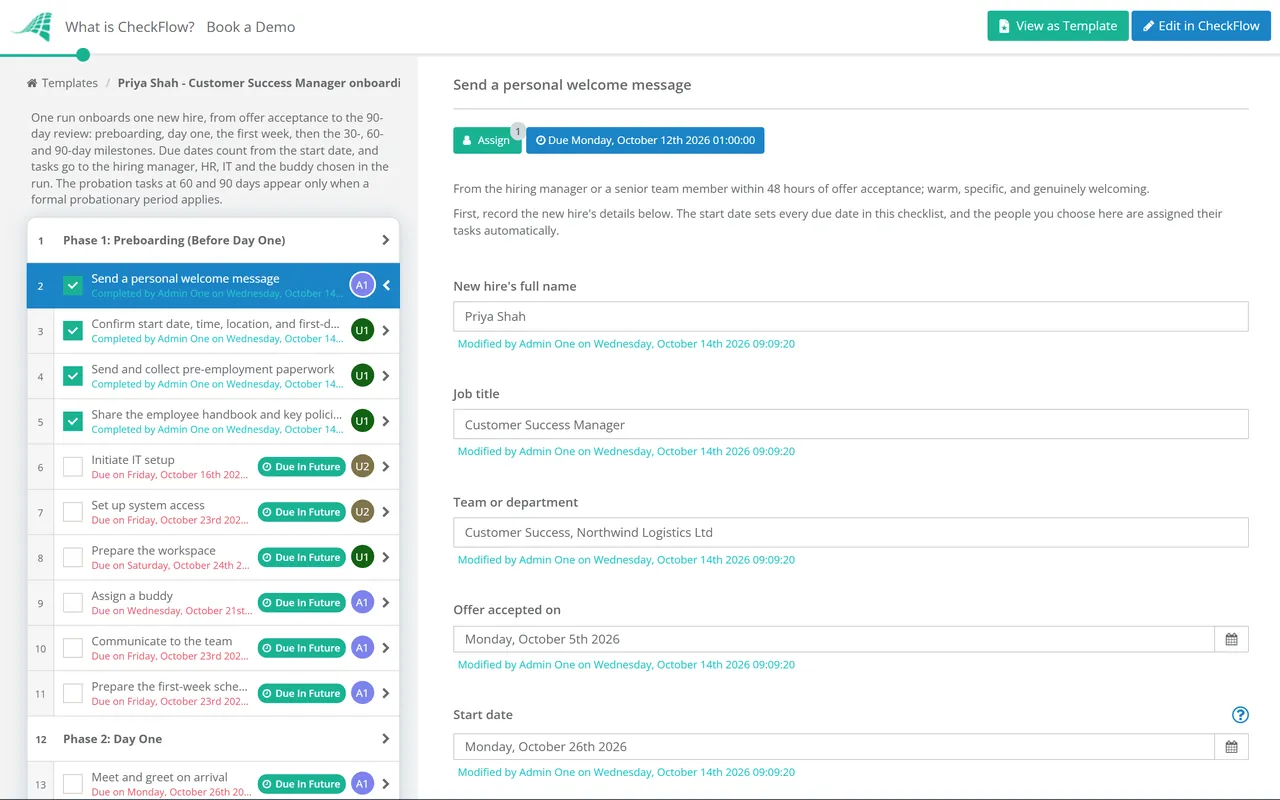This screenshot has width=1280, height=800.
Task: Click Edit in CheckFlow button
Action: coord(1201,26)
